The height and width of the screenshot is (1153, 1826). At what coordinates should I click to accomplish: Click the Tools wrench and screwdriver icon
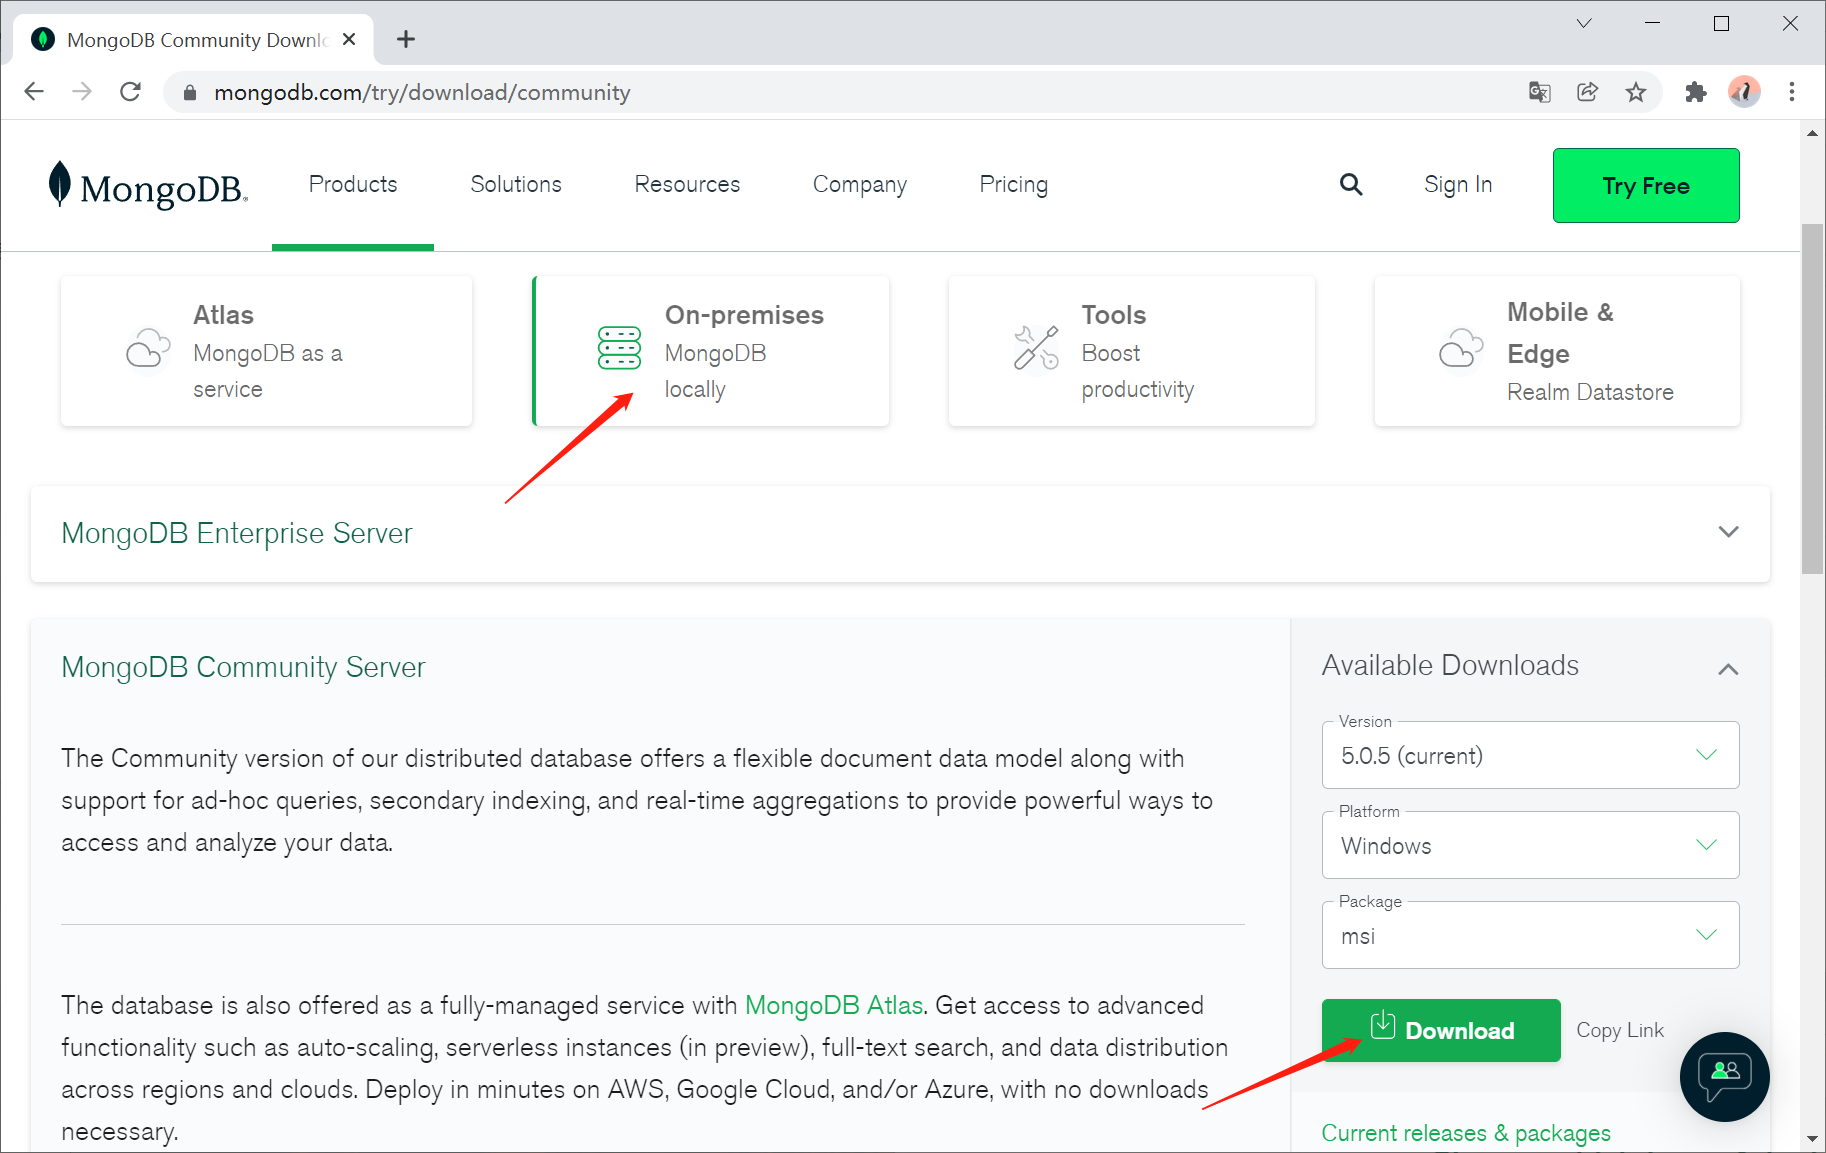click(1036, 348)
